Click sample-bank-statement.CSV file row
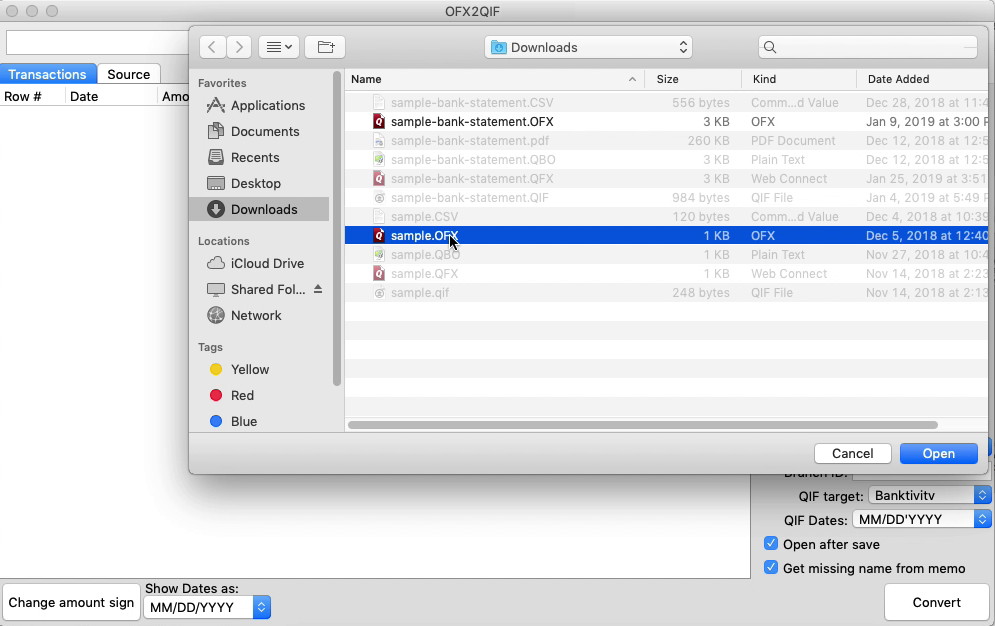The height and width of the screenshot is (626, 995). pos(666,103)
